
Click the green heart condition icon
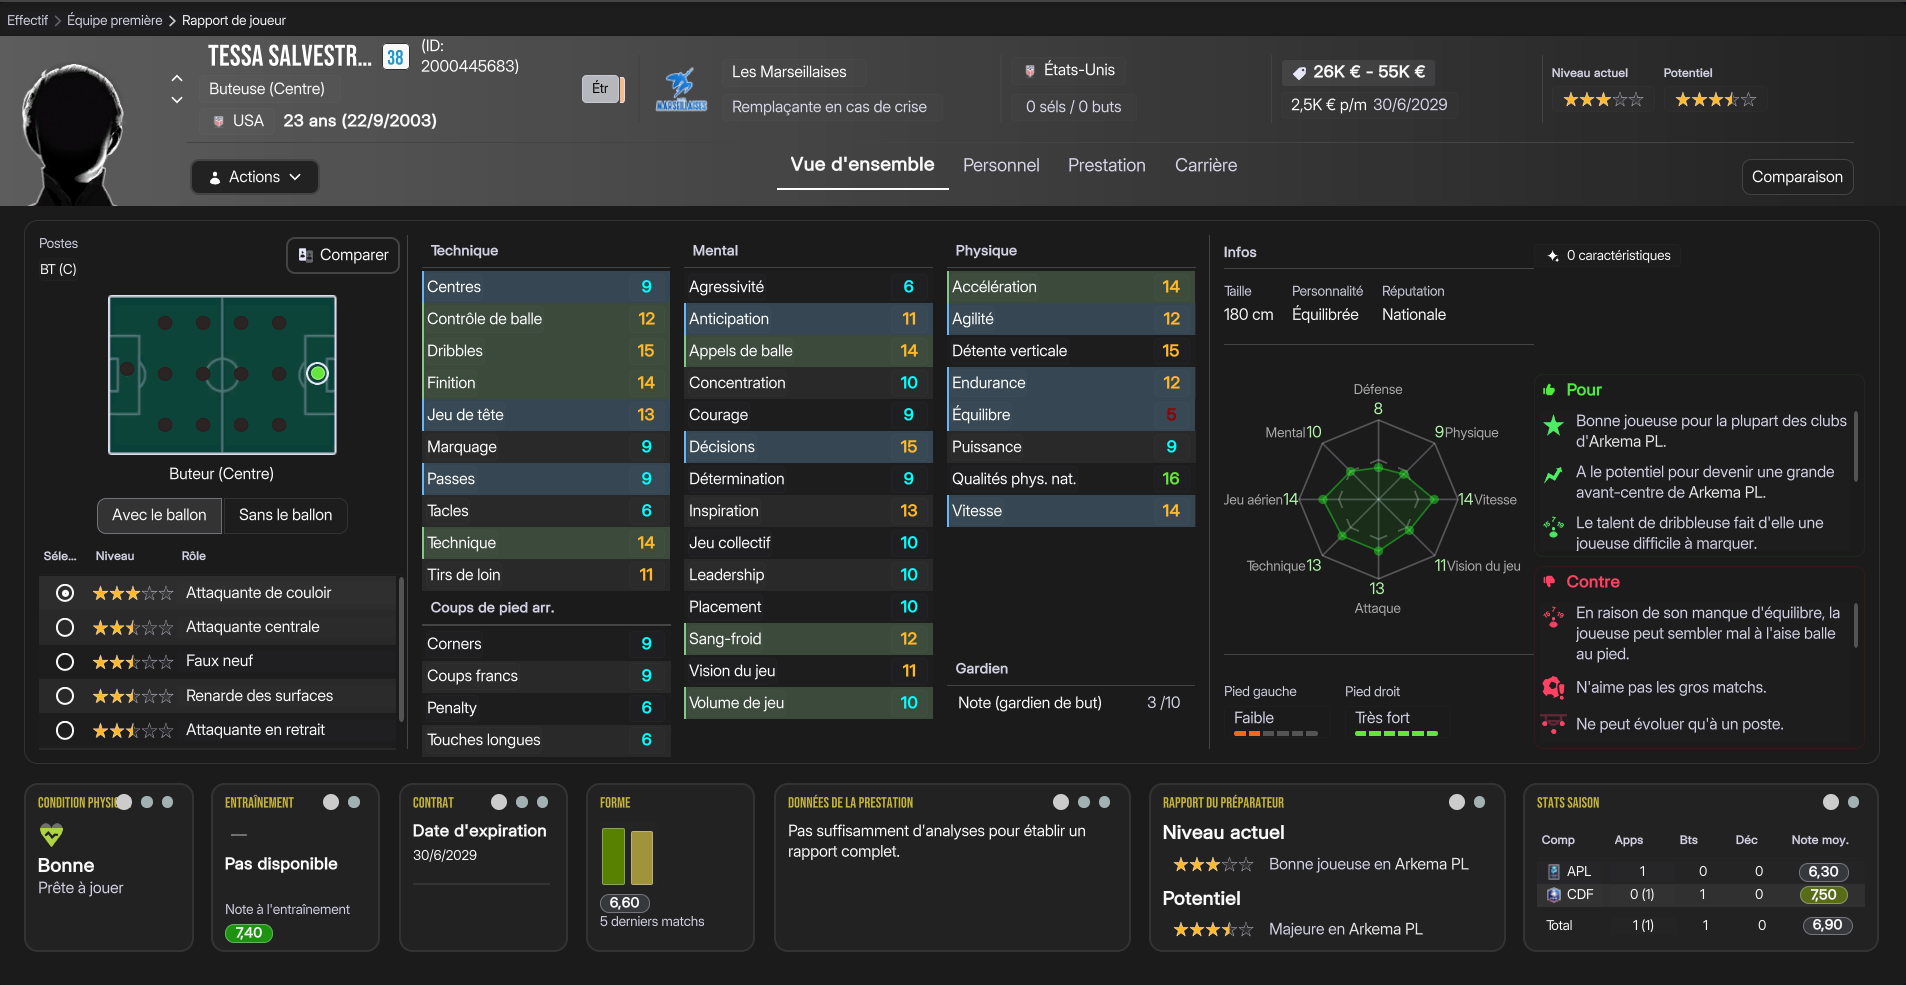coord(51,834)
